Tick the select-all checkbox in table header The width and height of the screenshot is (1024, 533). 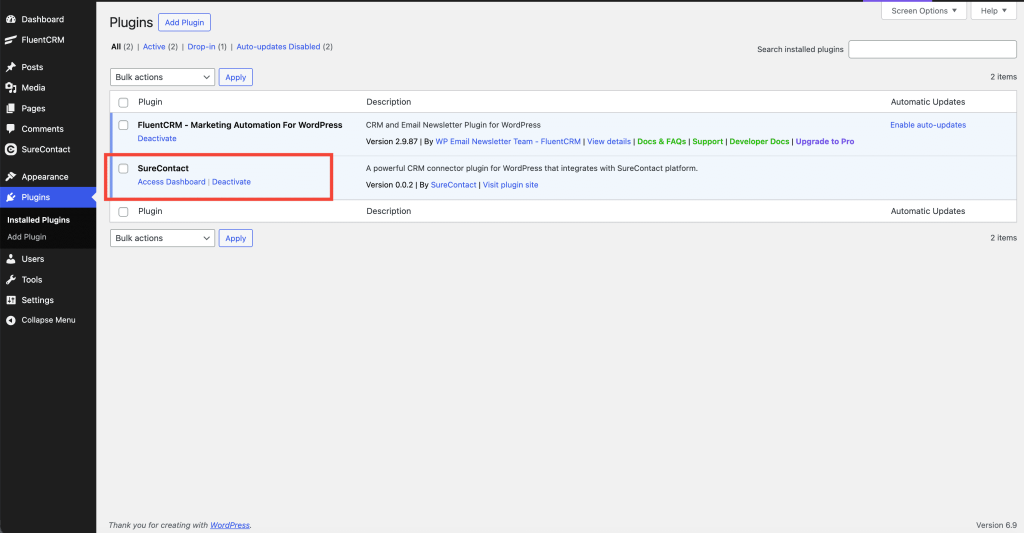tap(123, 103)
